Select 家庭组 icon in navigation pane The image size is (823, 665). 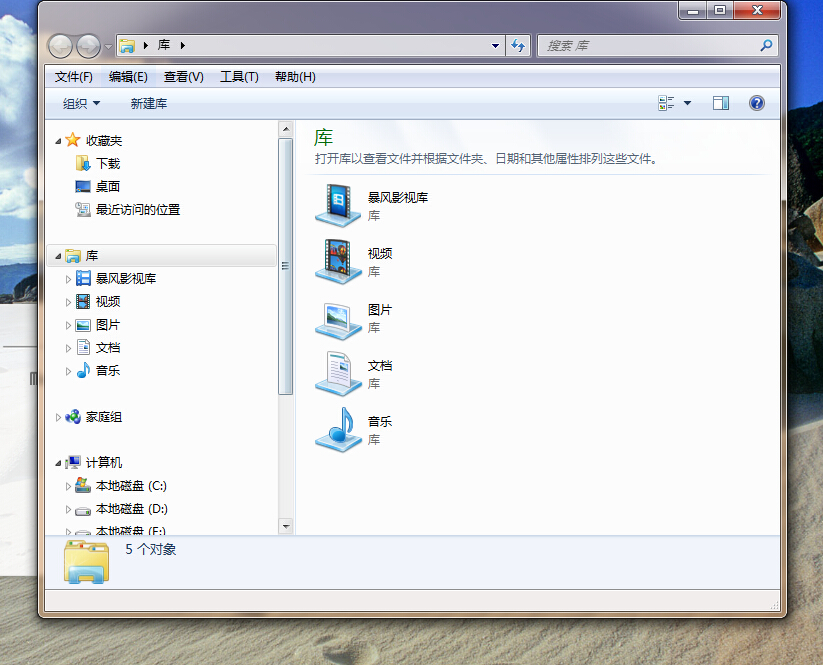point(72,417)
